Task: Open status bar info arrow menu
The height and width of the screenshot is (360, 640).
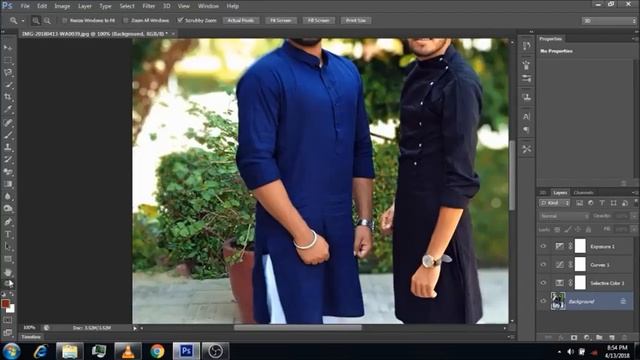Action: click(135, 328)
